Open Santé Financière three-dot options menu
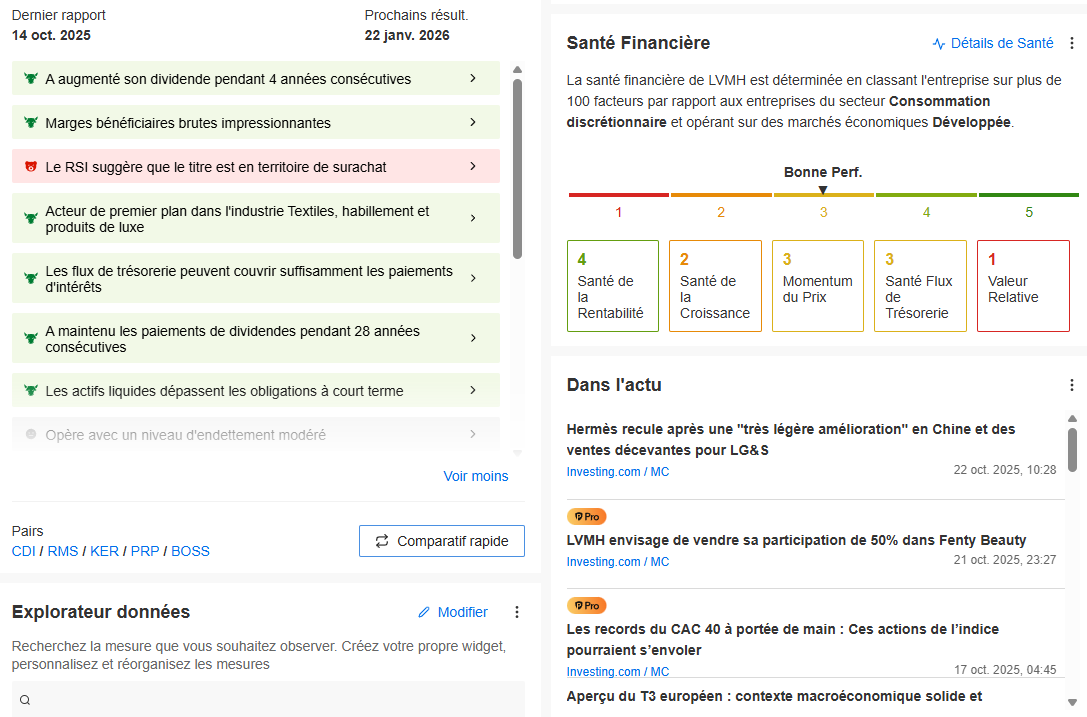Screen dimensions: 1087x717 pos(1072,43)
